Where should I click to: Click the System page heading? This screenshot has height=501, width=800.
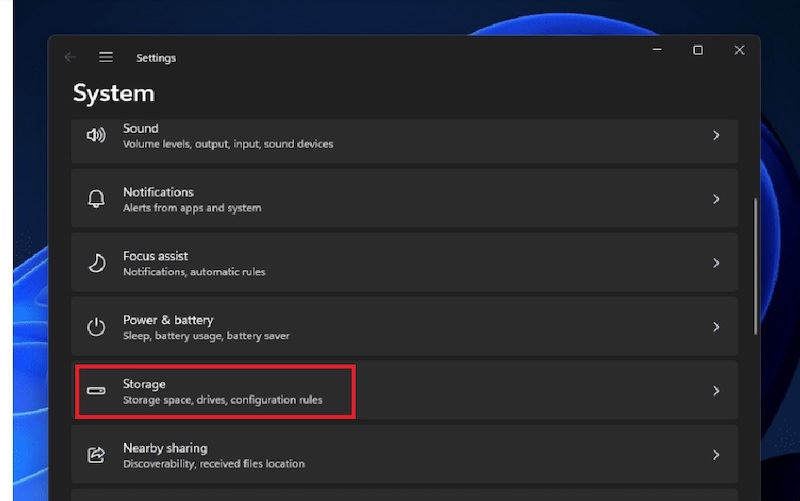(x=114, y=93)
